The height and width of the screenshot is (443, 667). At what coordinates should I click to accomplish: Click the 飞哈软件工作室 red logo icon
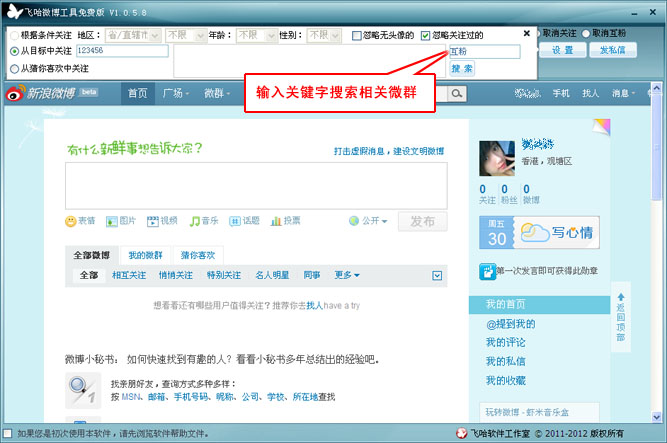pyautogui.click(x=462, y=433)
